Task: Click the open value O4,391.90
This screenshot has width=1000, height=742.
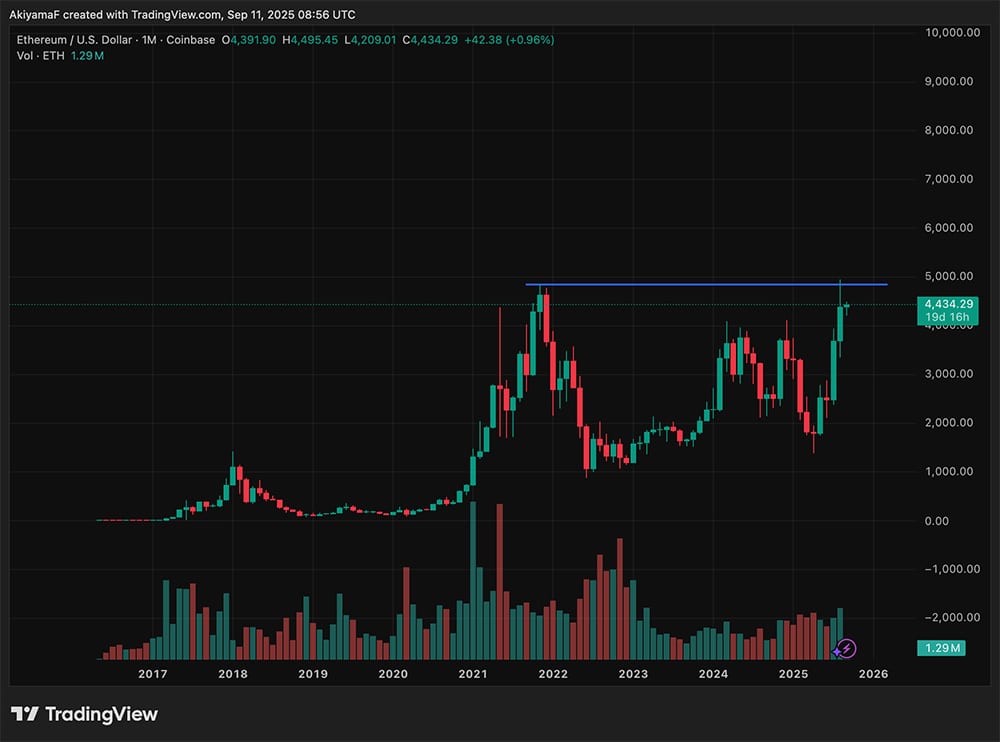Action: click(x=249, y=40)
